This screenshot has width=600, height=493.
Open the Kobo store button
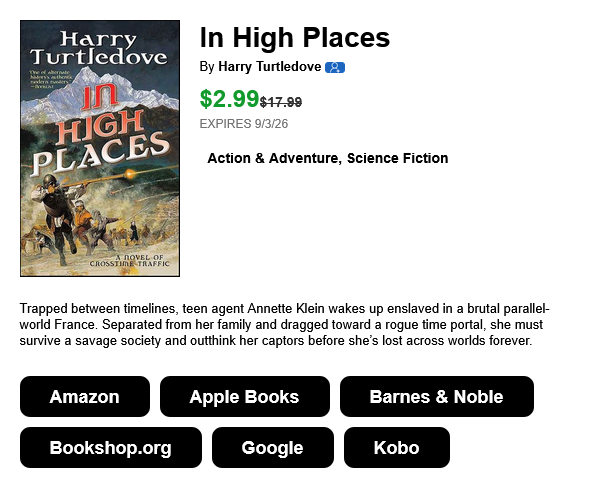coord(396,447)
